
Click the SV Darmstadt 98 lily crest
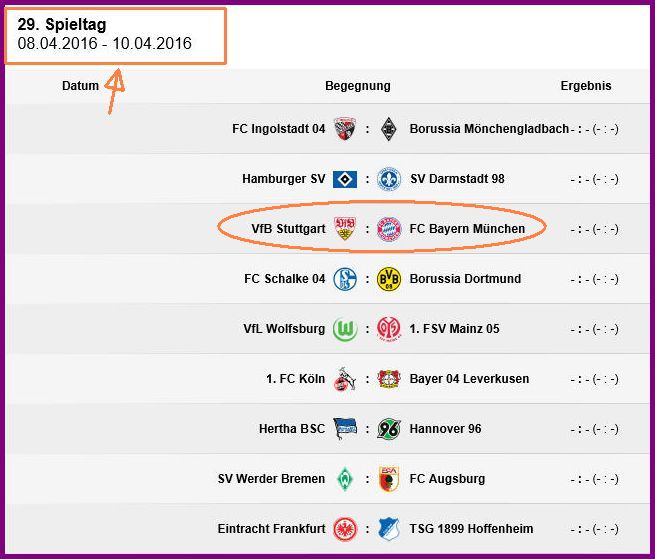coord(389,179)
